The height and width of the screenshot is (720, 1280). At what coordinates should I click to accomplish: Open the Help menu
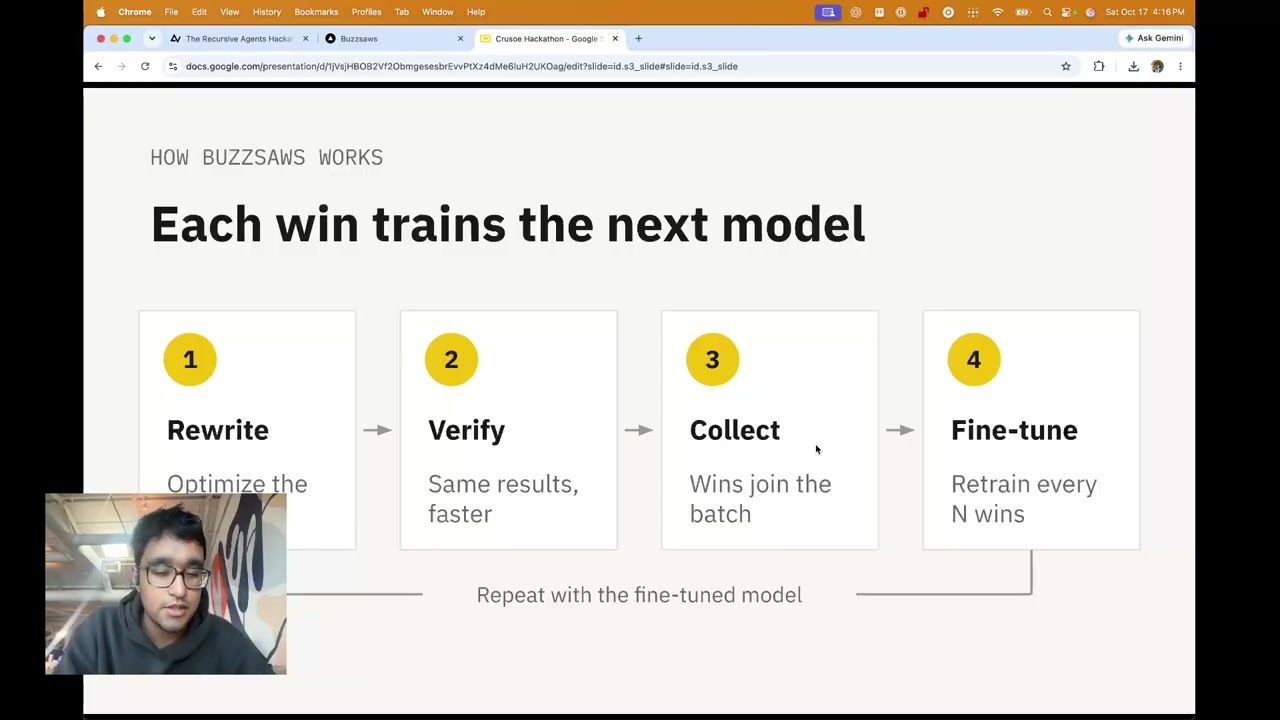pos(476,12)
